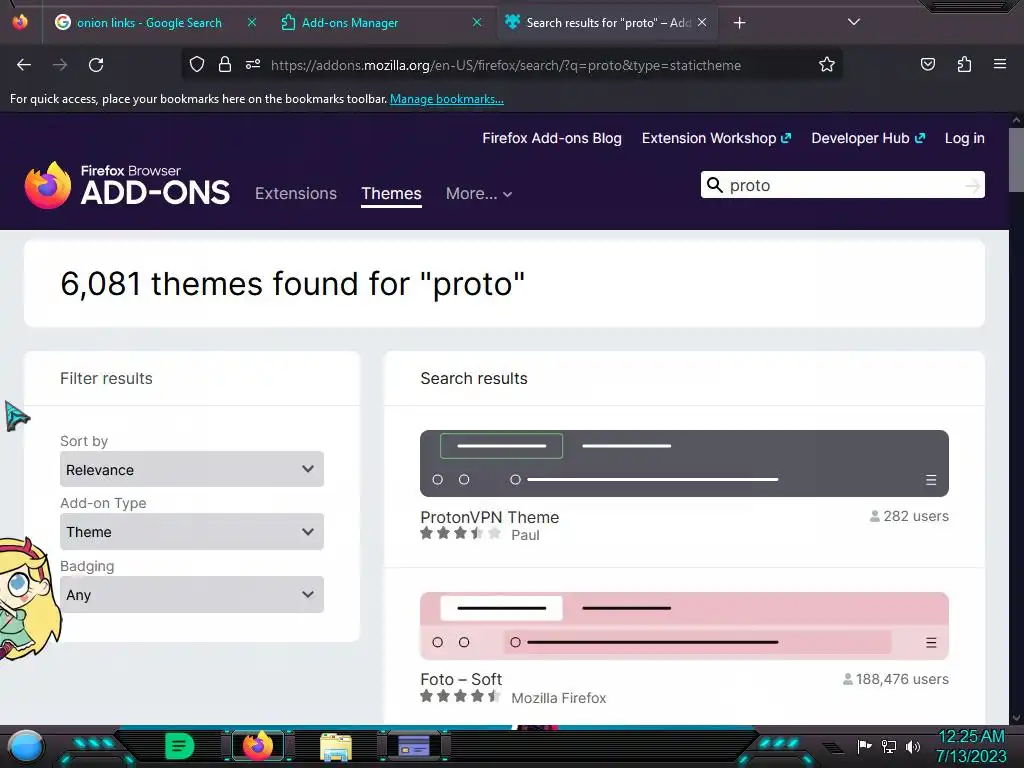Select the "Mozilla Firefox" author text
Image resolution: width=1024 pixels, height=768 pixels.
(558, 697)
